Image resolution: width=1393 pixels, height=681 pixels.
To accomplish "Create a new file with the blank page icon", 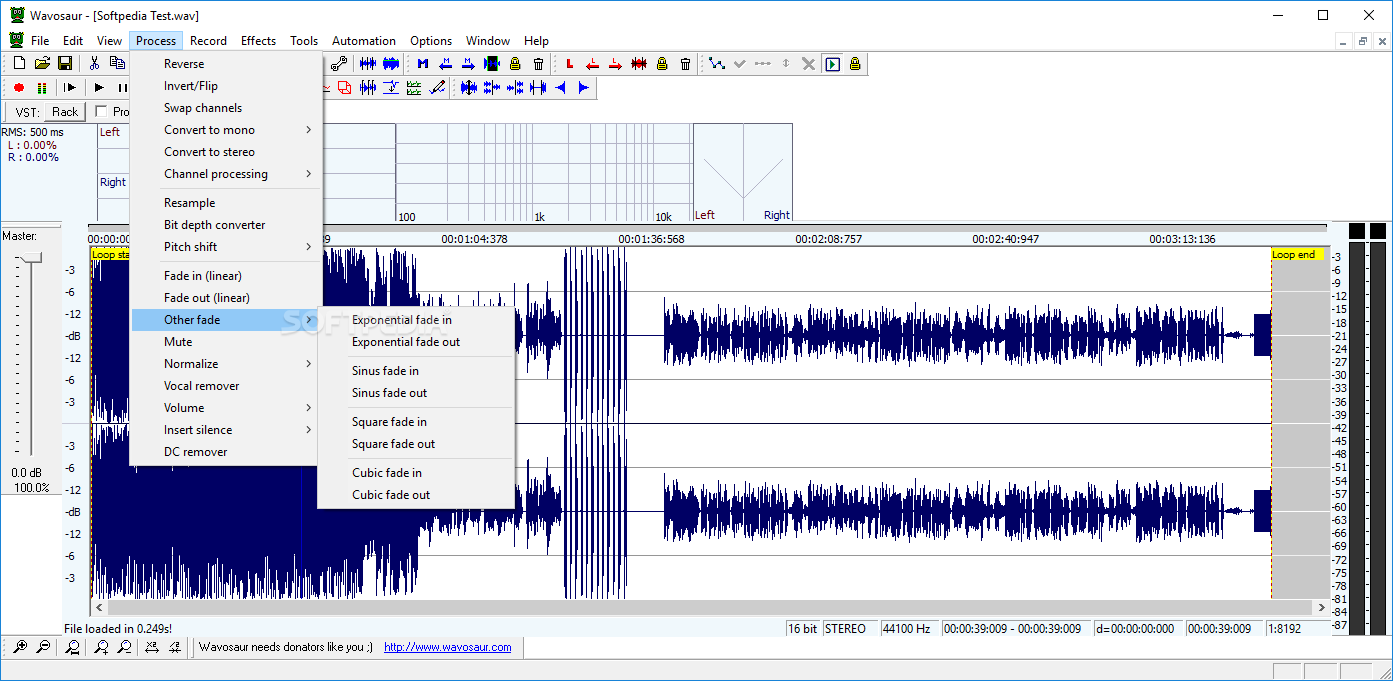I will click(19, 63).
